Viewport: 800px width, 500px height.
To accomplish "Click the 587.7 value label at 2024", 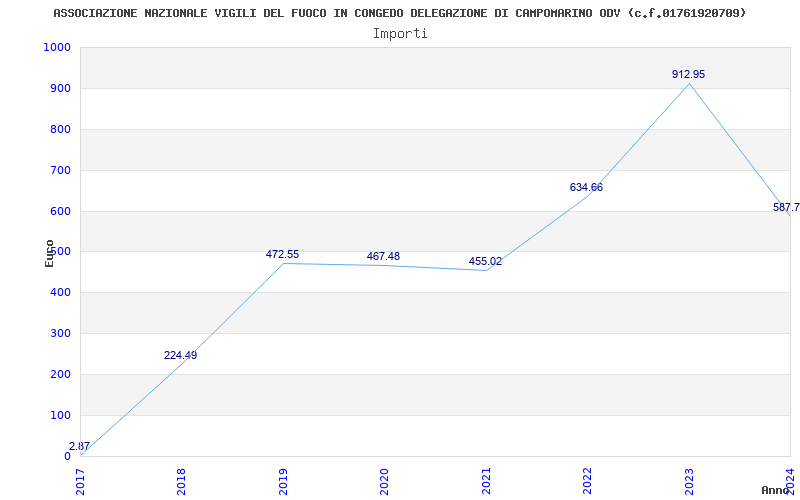I will point(786,208).
